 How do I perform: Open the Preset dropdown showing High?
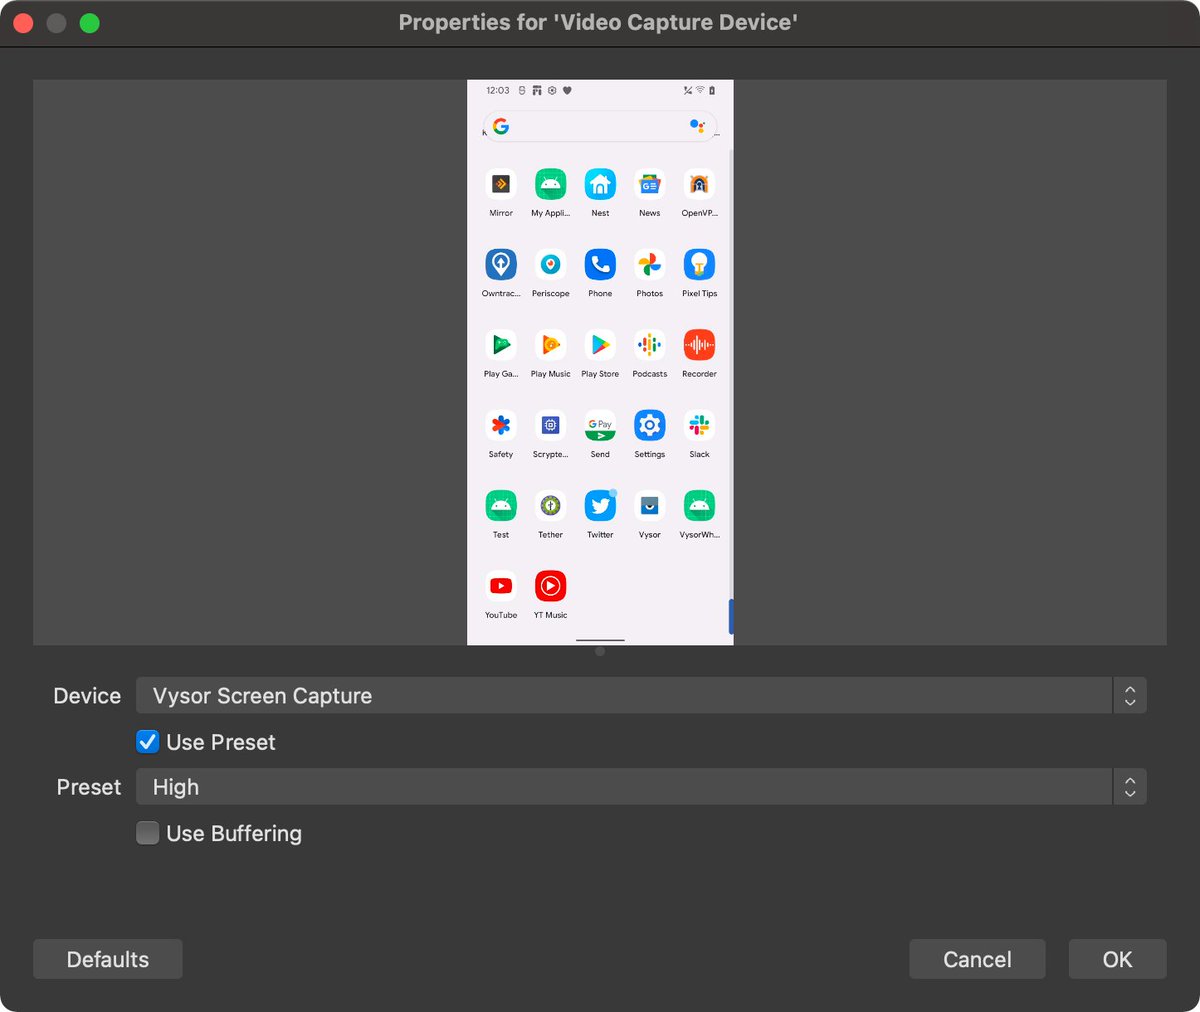(641, 786)
